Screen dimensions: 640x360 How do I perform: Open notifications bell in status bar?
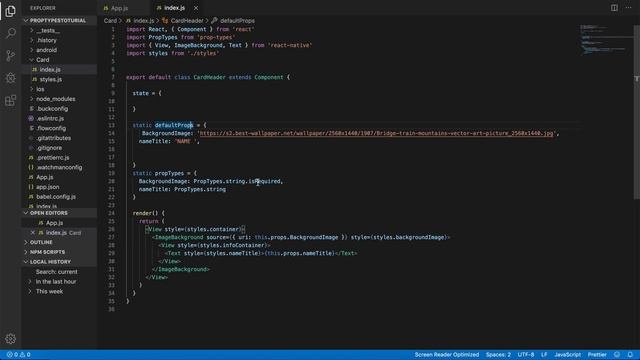coord(630,355)
